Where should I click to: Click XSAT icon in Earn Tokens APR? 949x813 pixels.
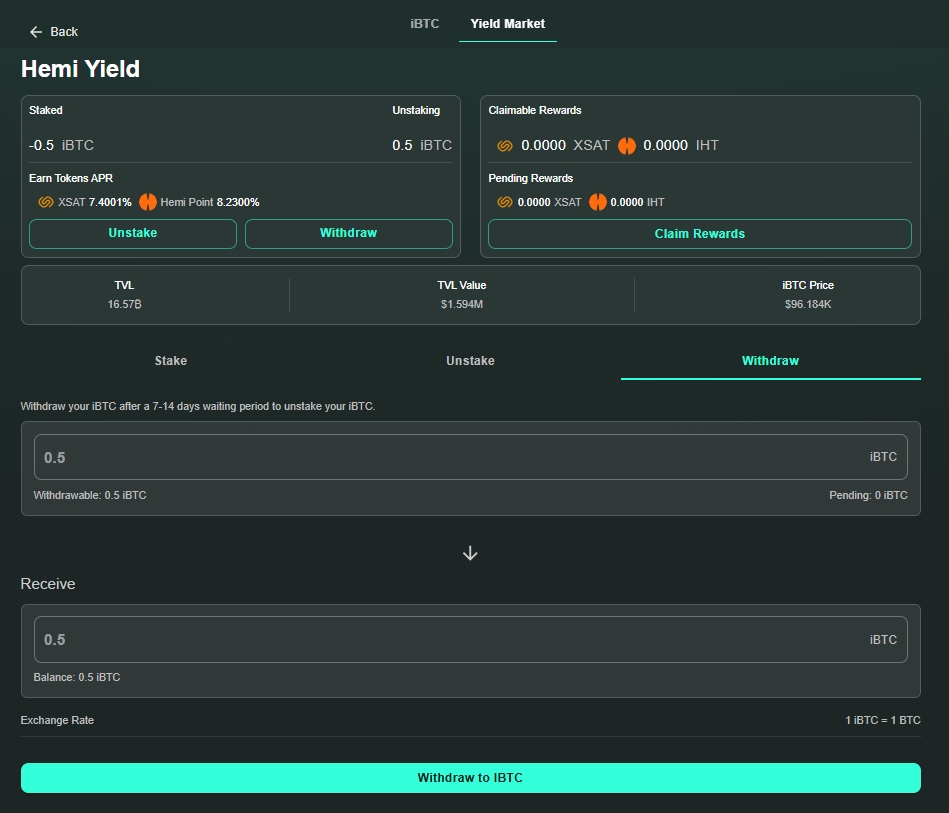(x=45, y=202)
